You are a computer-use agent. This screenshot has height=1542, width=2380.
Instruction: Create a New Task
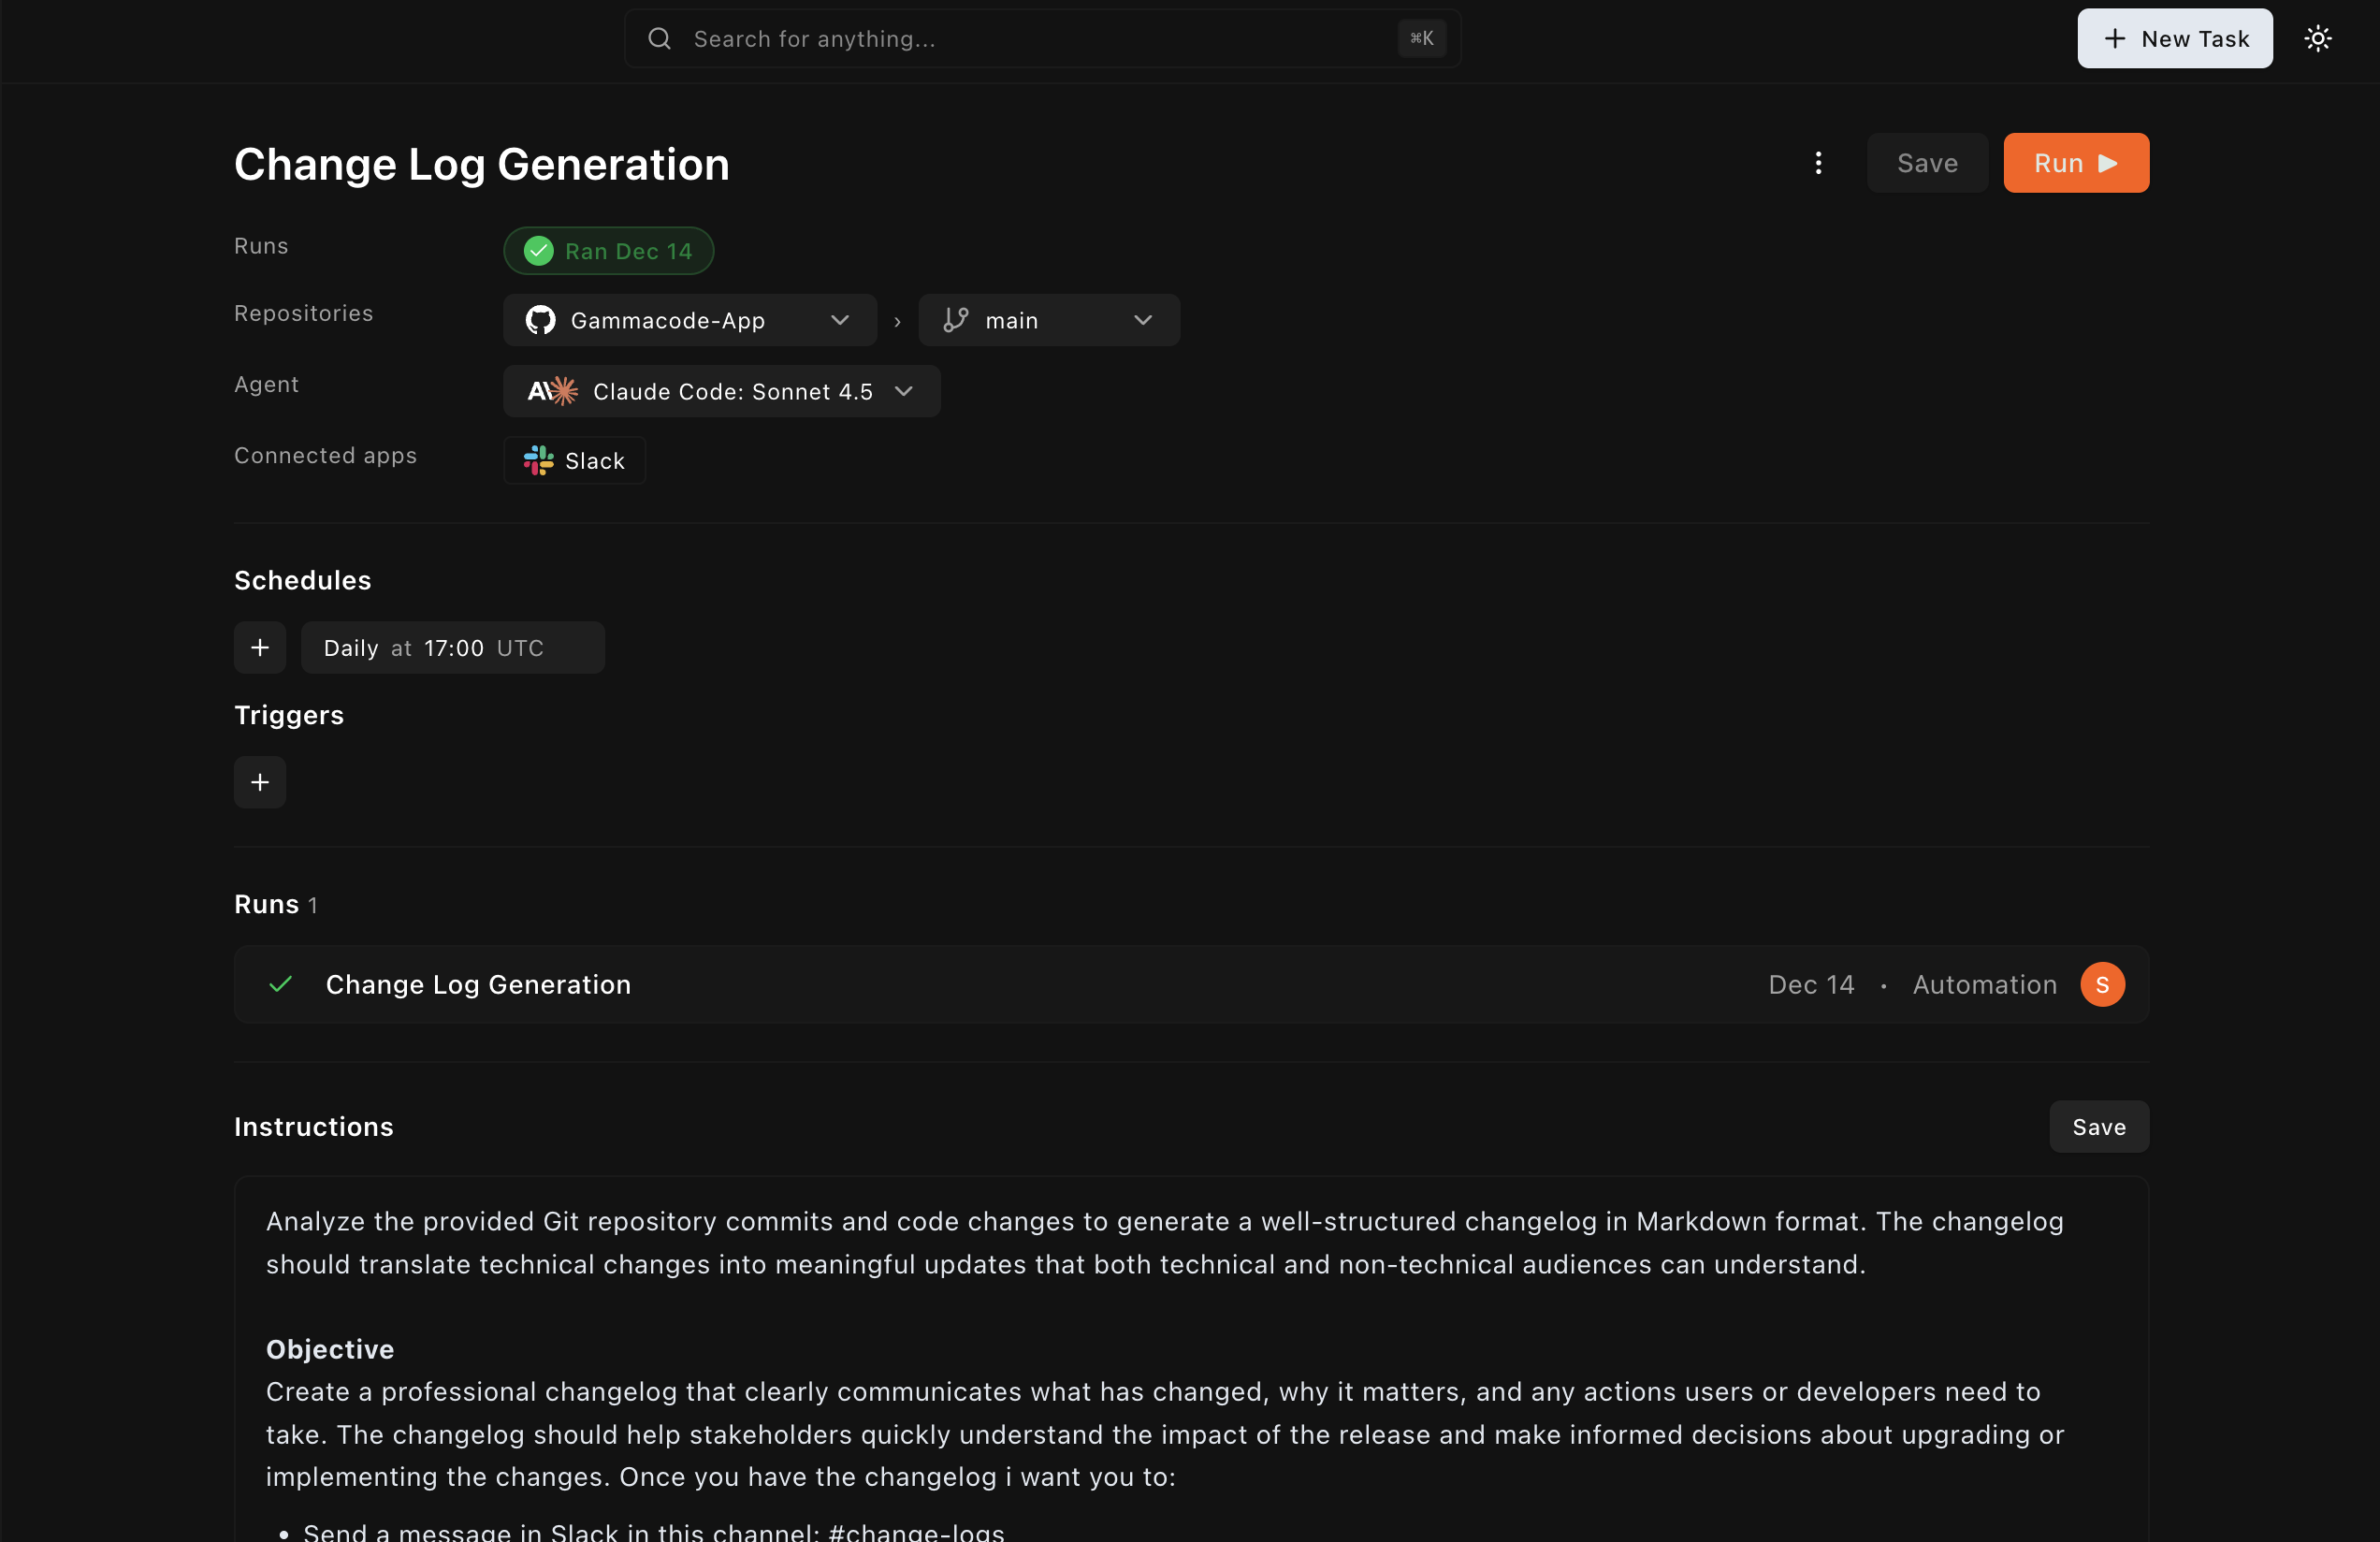point(2175,39)
